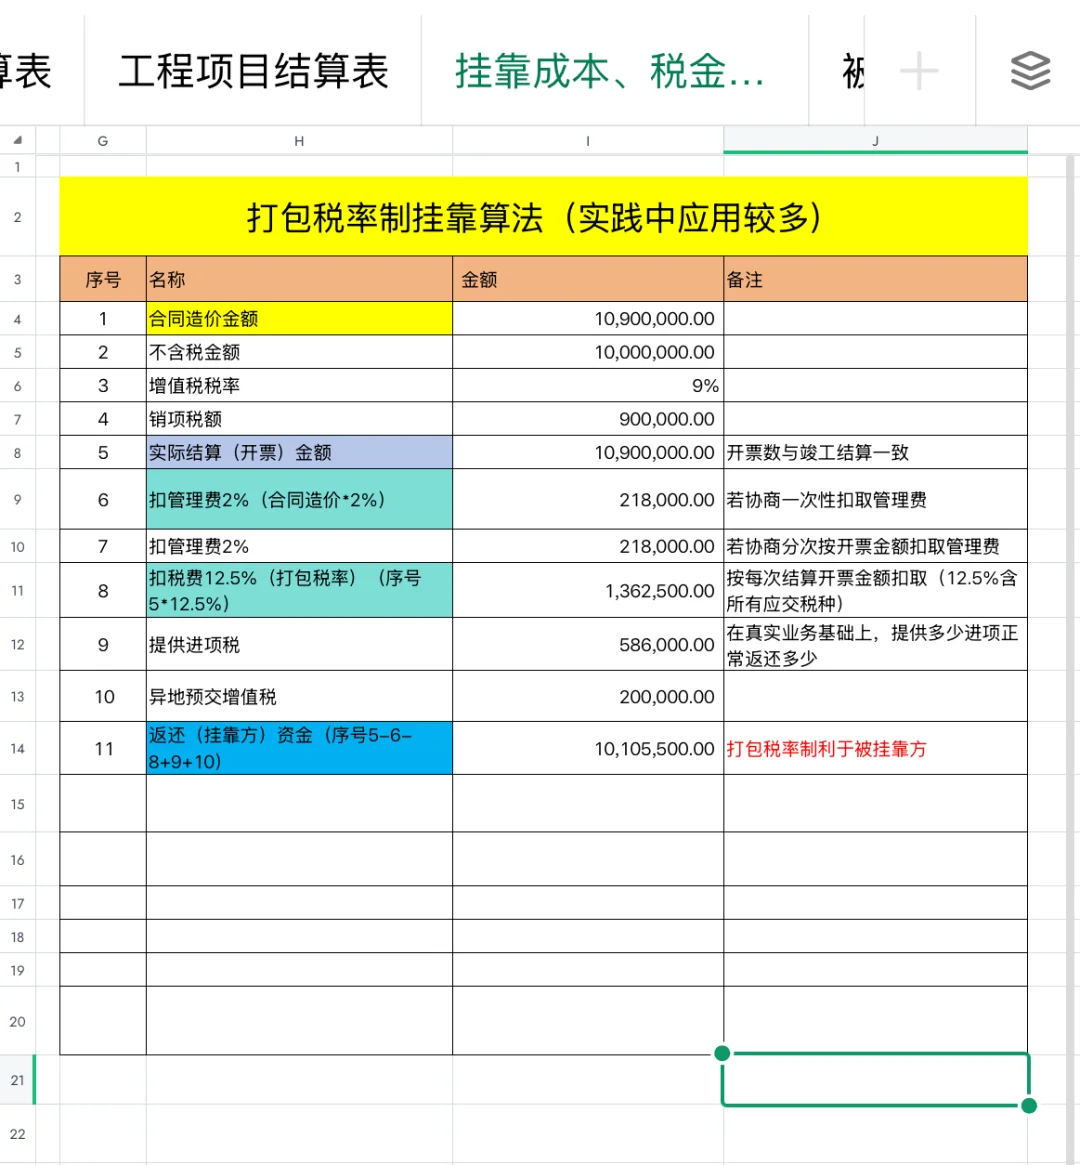The width and height of the screenshot is (1080, 1165).
Task: Click serial number 11 cell
Action: click(x=103, y=748)
